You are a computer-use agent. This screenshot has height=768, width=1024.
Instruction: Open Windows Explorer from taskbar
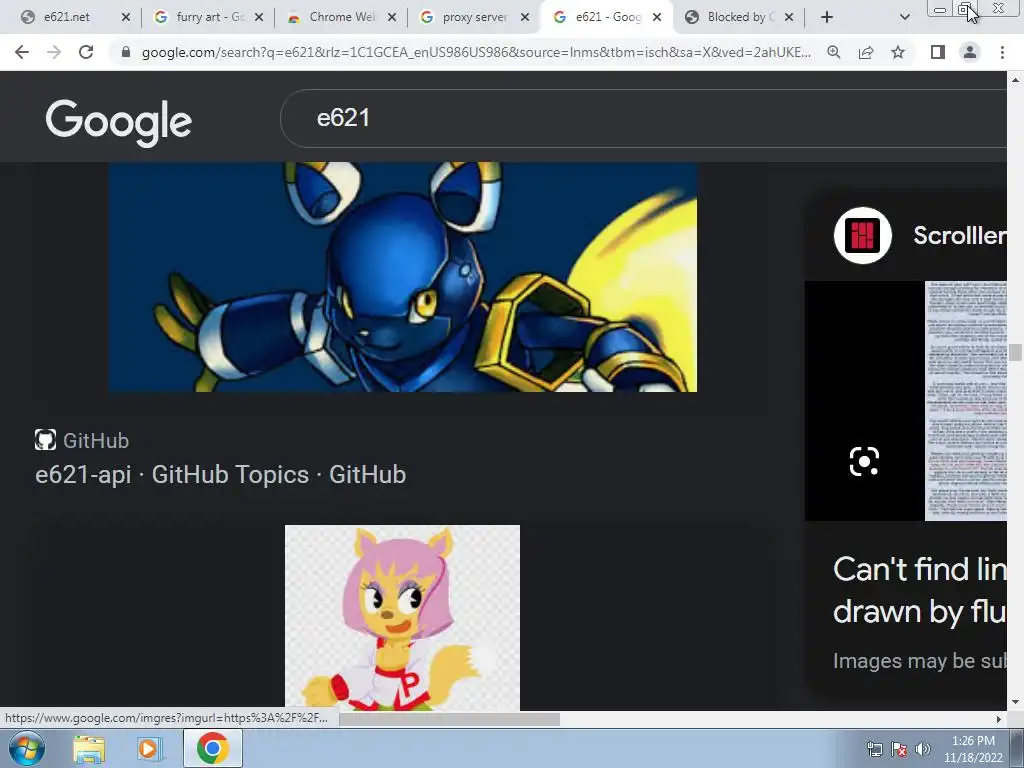tap(89, 748)
